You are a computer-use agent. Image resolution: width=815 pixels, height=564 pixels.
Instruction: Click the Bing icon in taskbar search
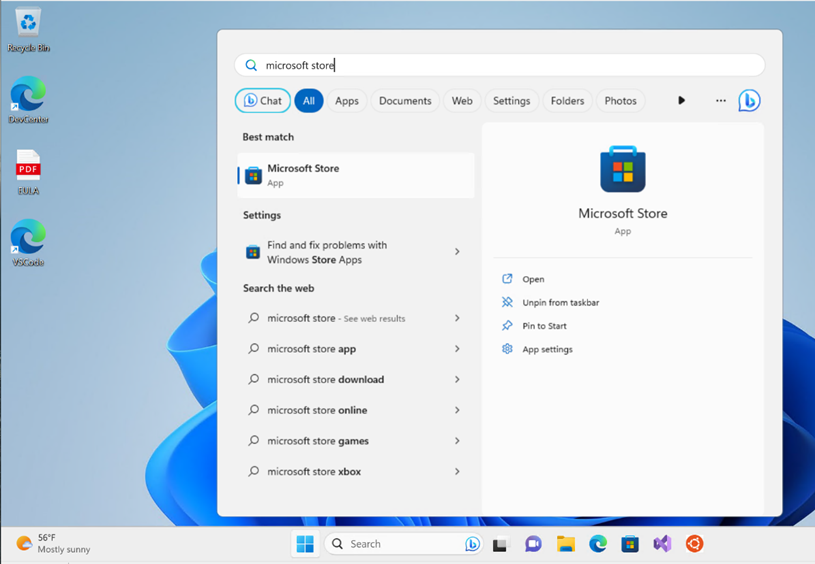pyautogui.click(x=472, y=544)
